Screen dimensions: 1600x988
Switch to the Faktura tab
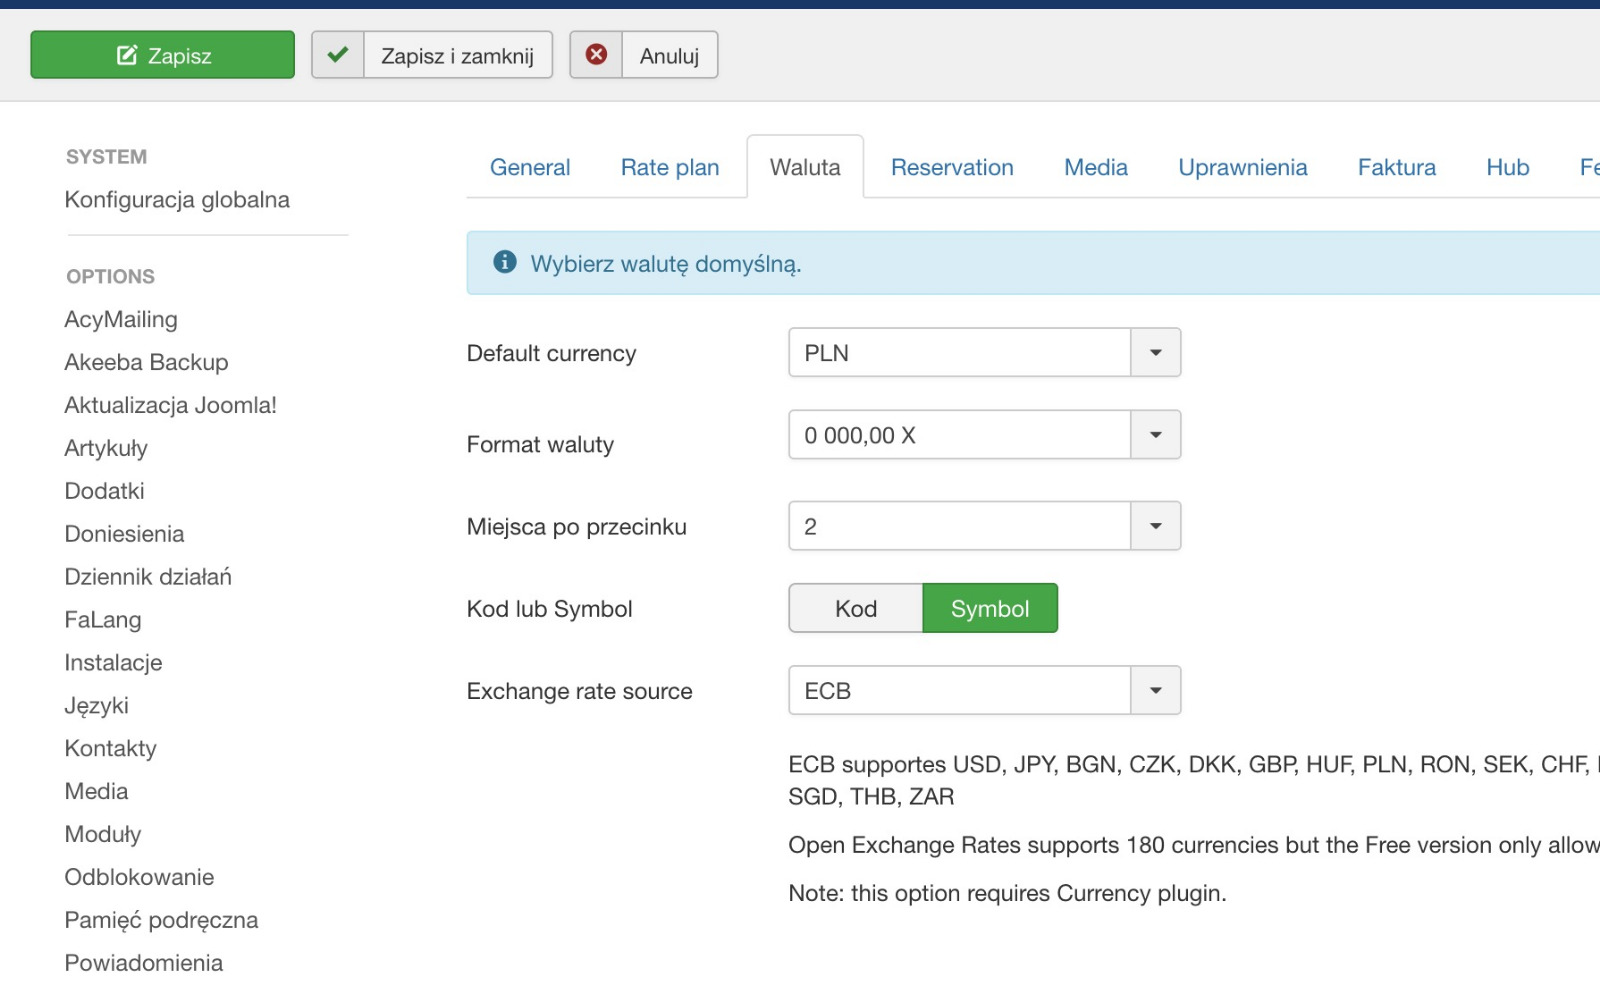1396,168
